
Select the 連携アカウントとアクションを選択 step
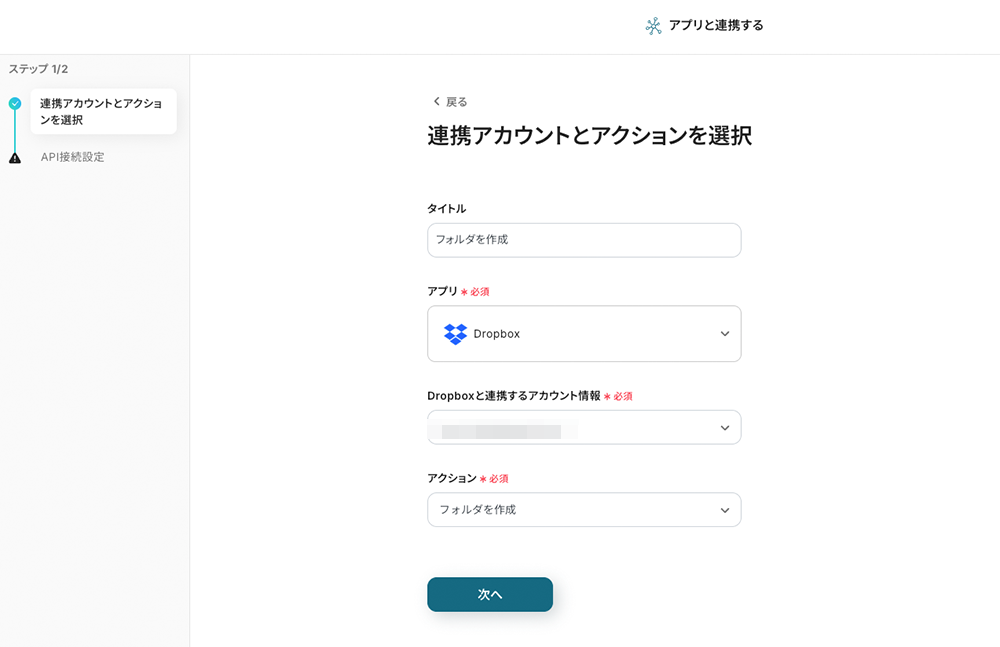[x=102, y=112]
